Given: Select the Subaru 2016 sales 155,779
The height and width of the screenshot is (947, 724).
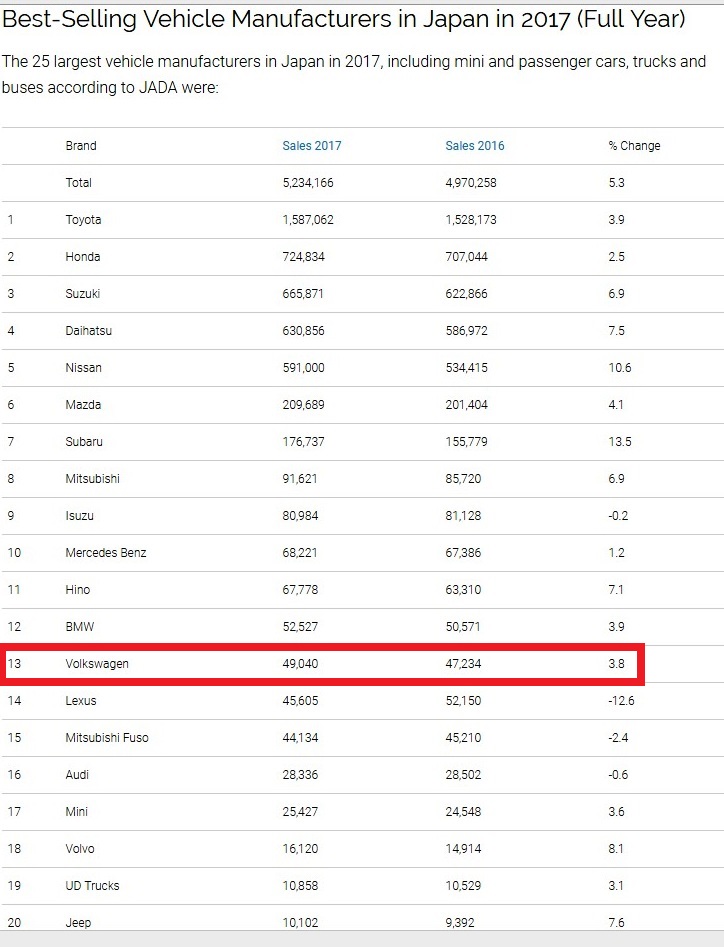Looking at the screenshot, I should 466,441.
